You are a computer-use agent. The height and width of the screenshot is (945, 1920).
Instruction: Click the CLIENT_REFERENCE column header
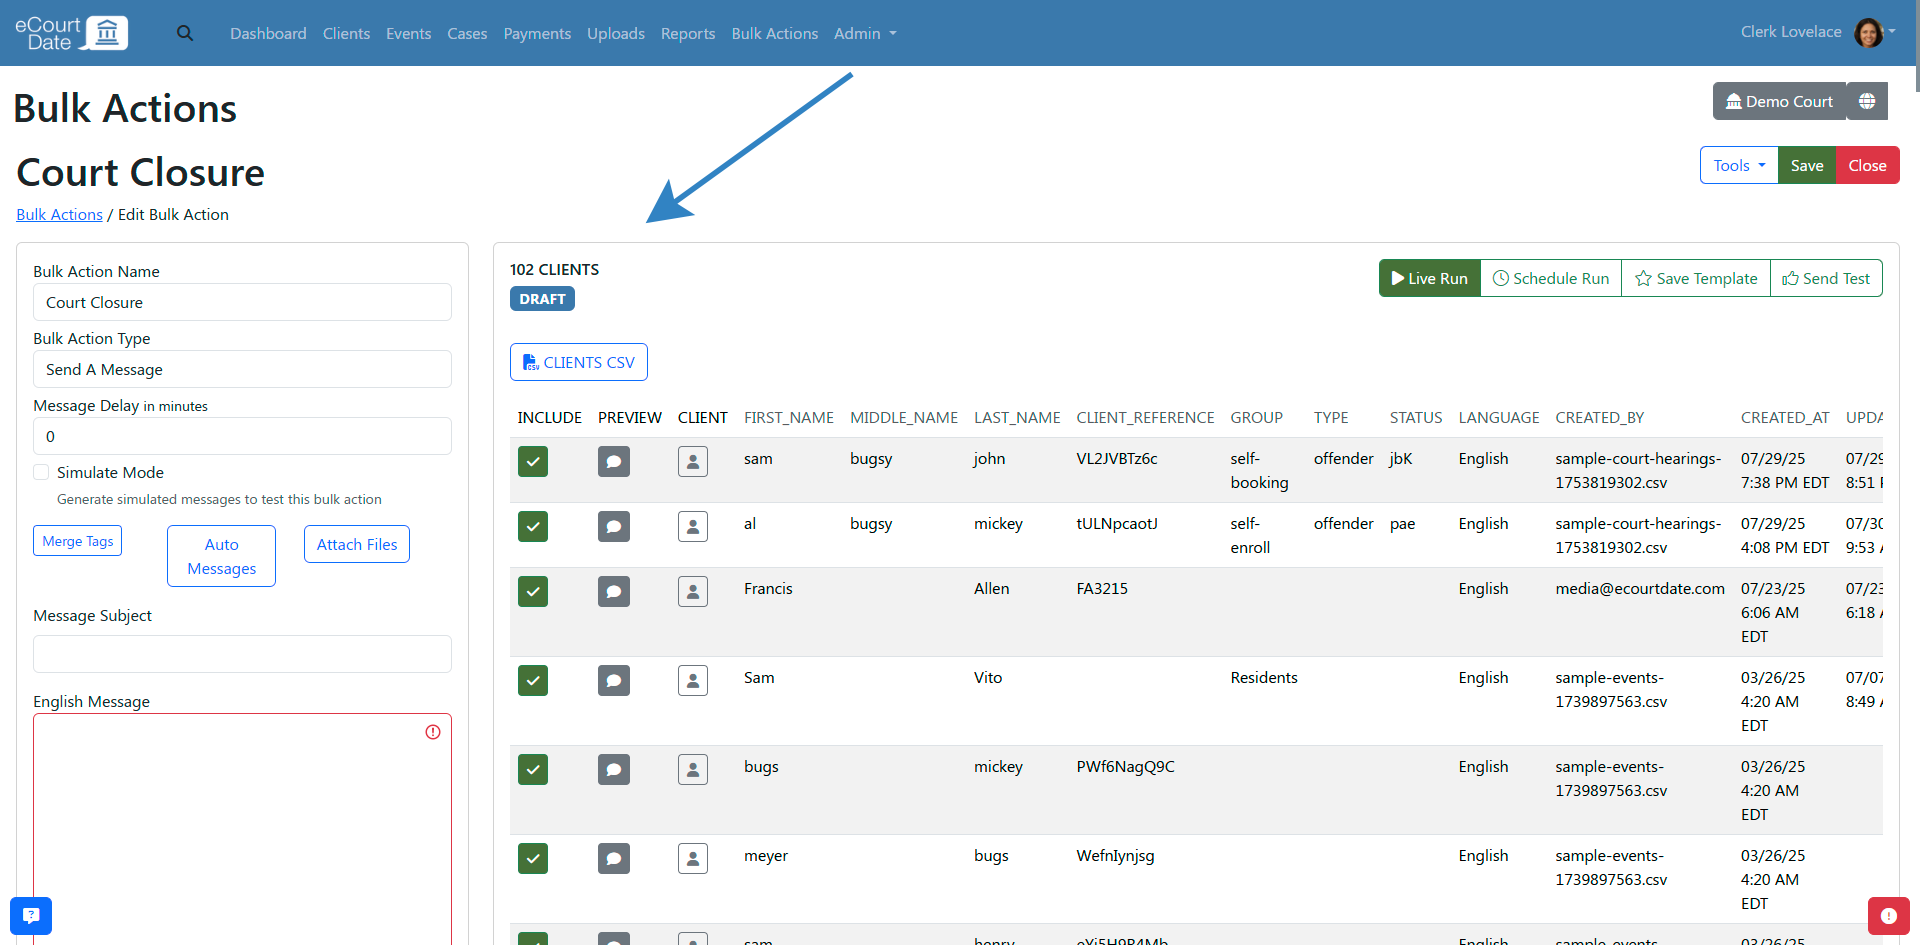pyautogui.click(x=1145, y=417)
